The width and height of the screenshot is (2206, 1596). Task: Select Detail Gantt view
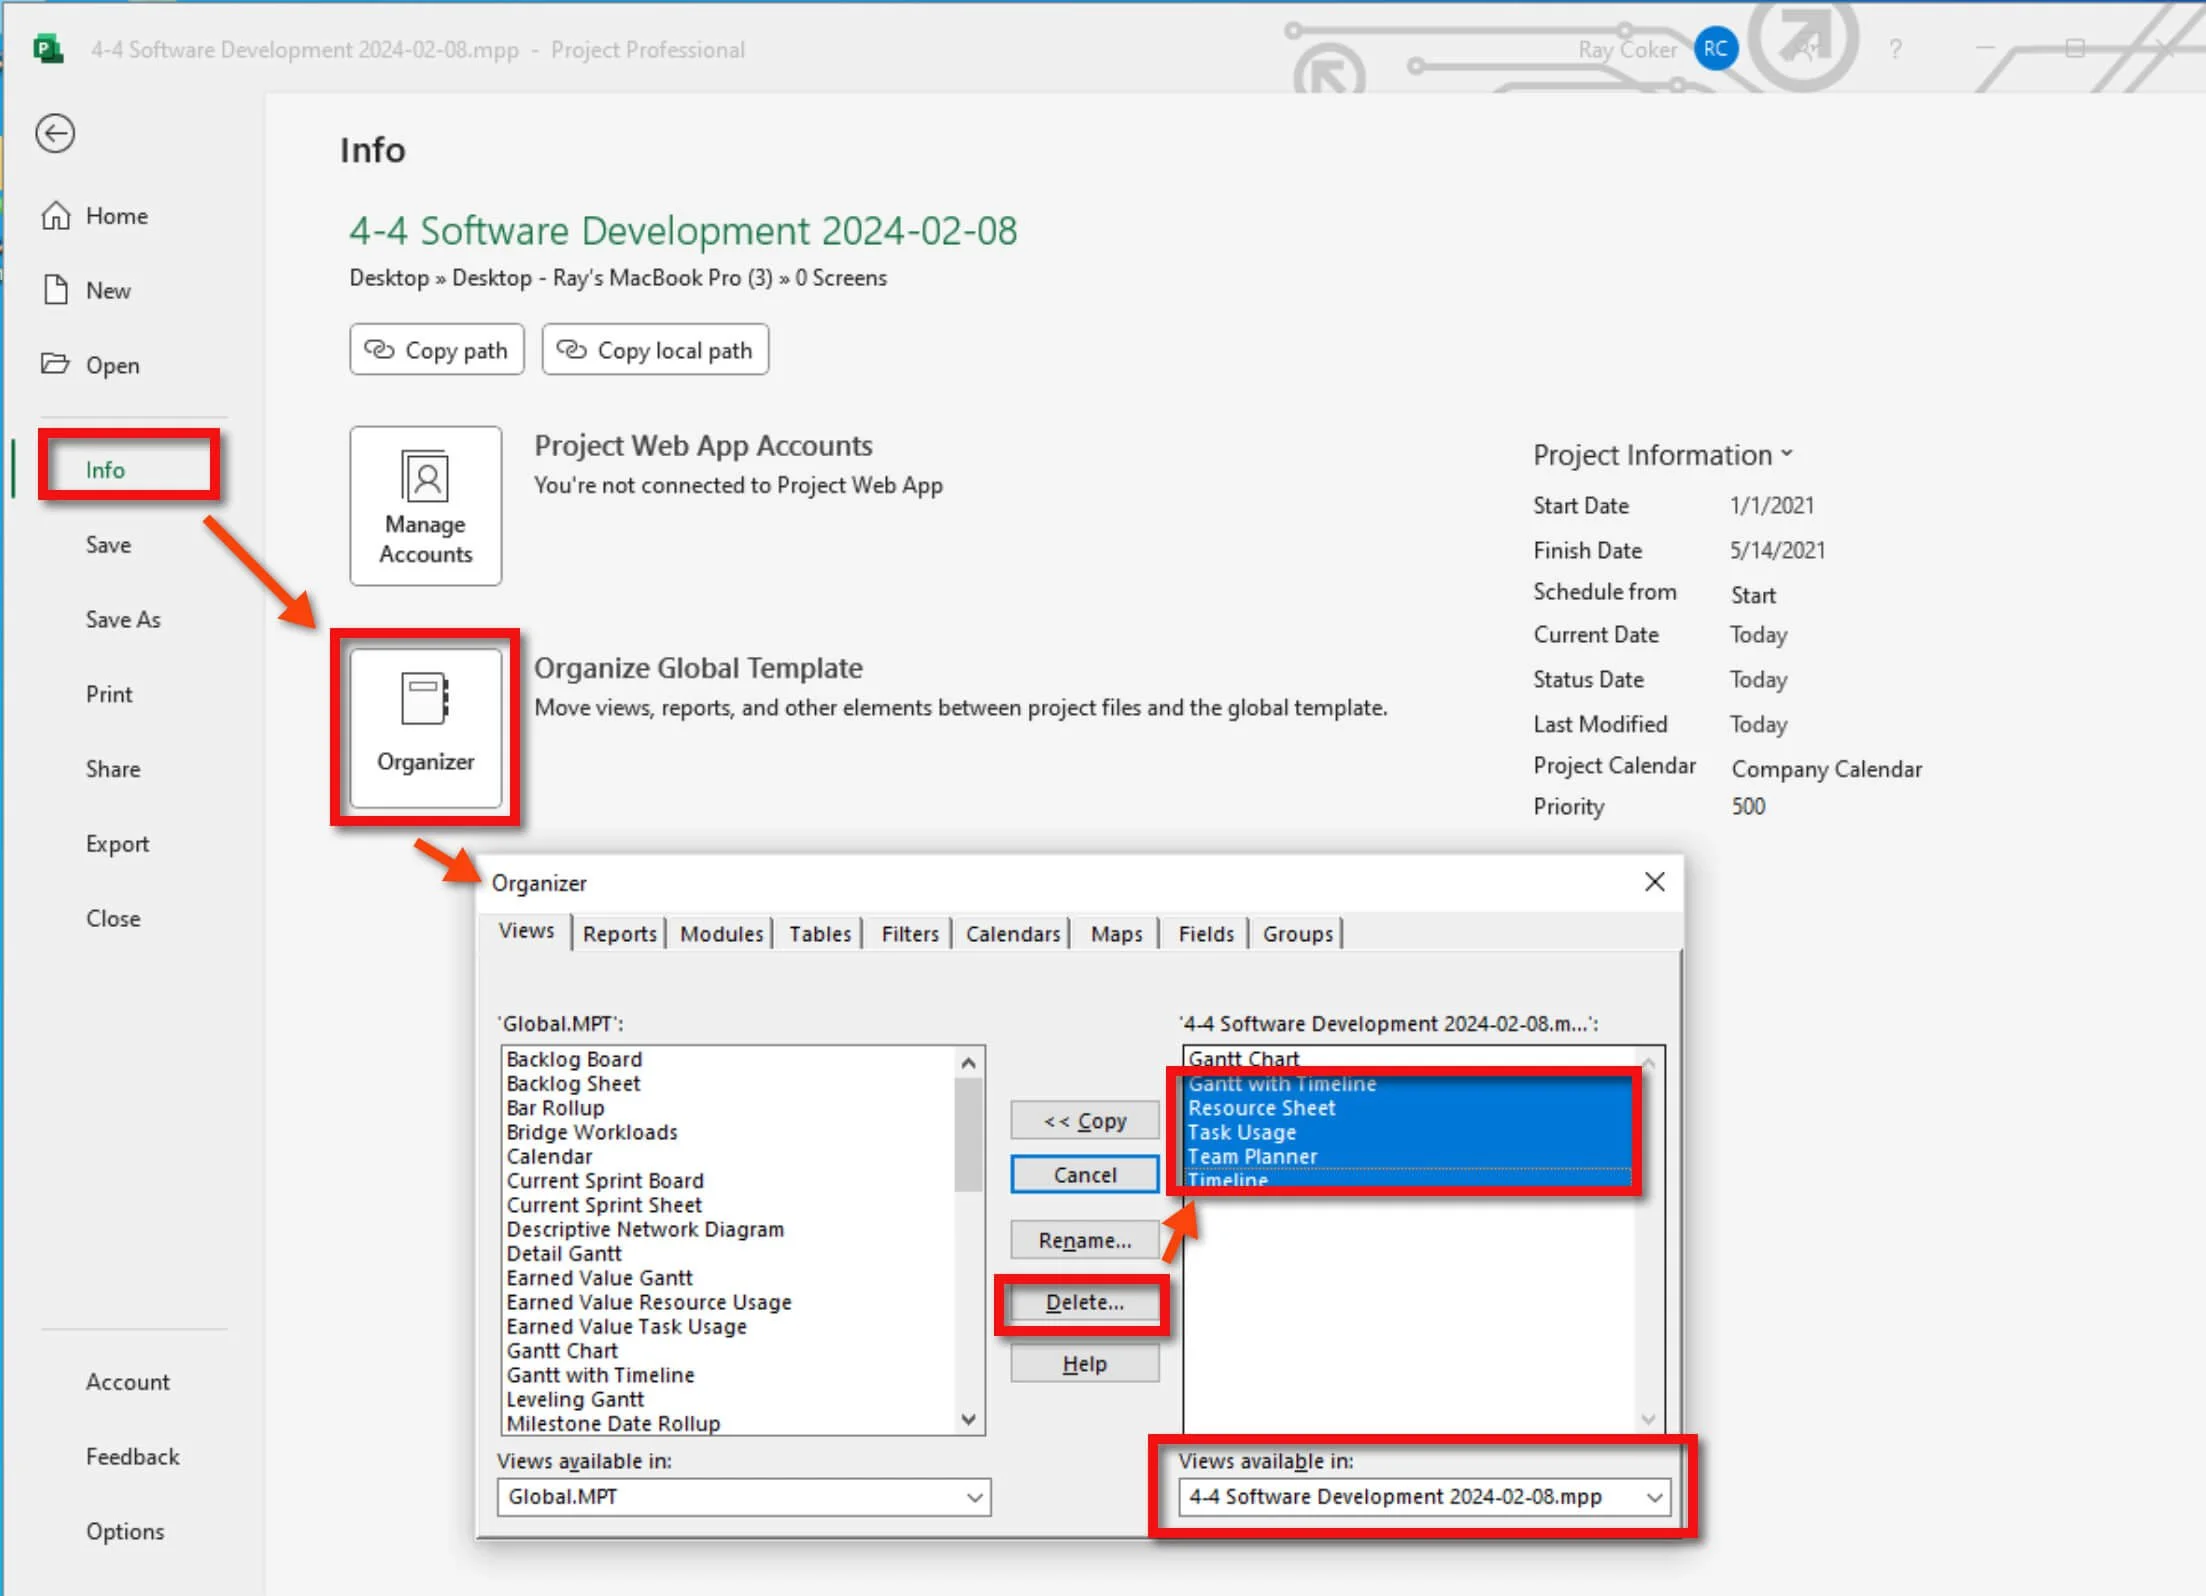pyautogui.click(x=564, y=1253)
